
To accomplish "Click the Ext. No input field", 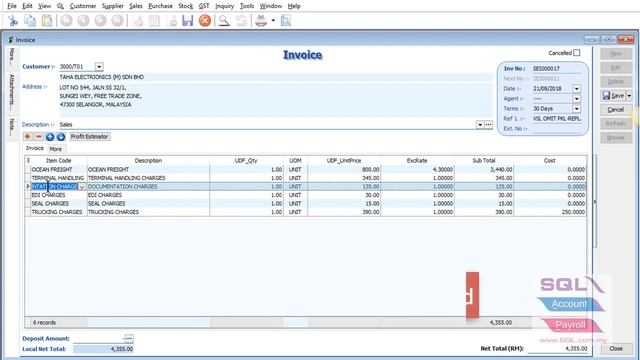I will tap(556, 129).
